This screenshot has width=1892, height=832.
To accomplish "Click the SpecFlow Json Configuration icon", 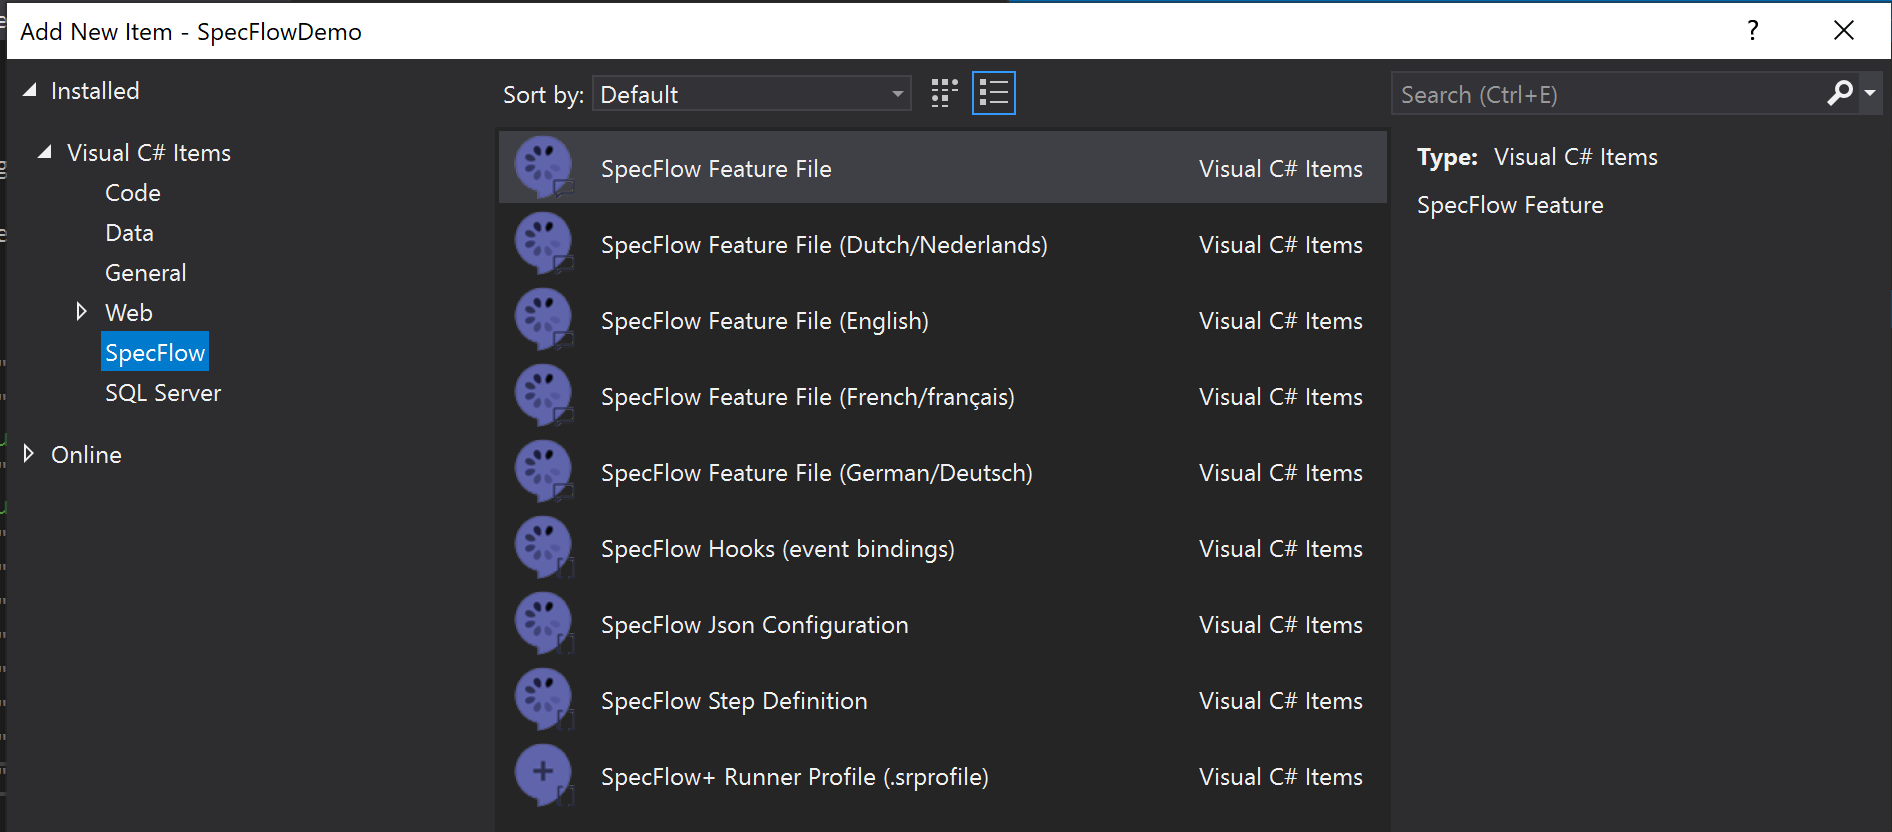I will (x=543, y=623).
